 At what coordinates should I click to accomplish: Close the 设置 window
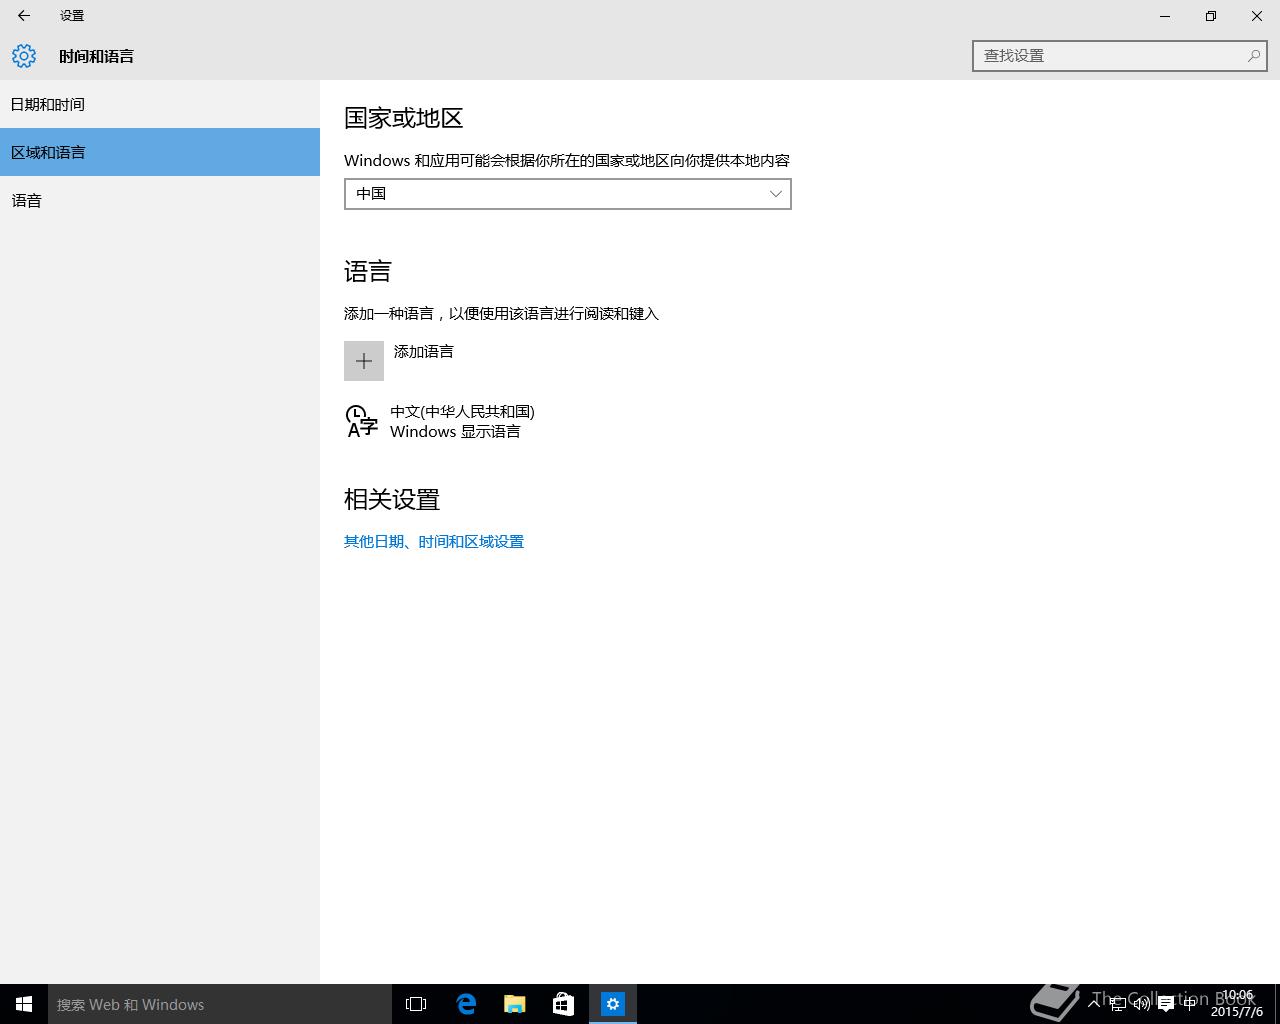point(1257,16)
